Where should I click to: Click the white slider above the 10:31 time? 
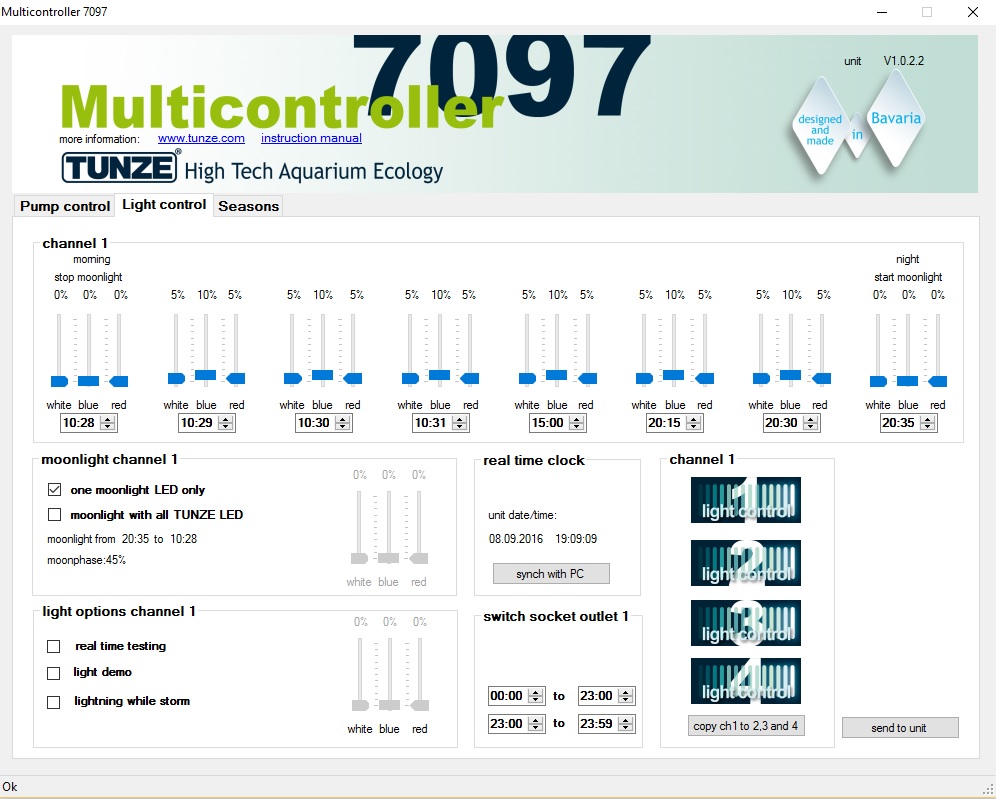[410, 379]
